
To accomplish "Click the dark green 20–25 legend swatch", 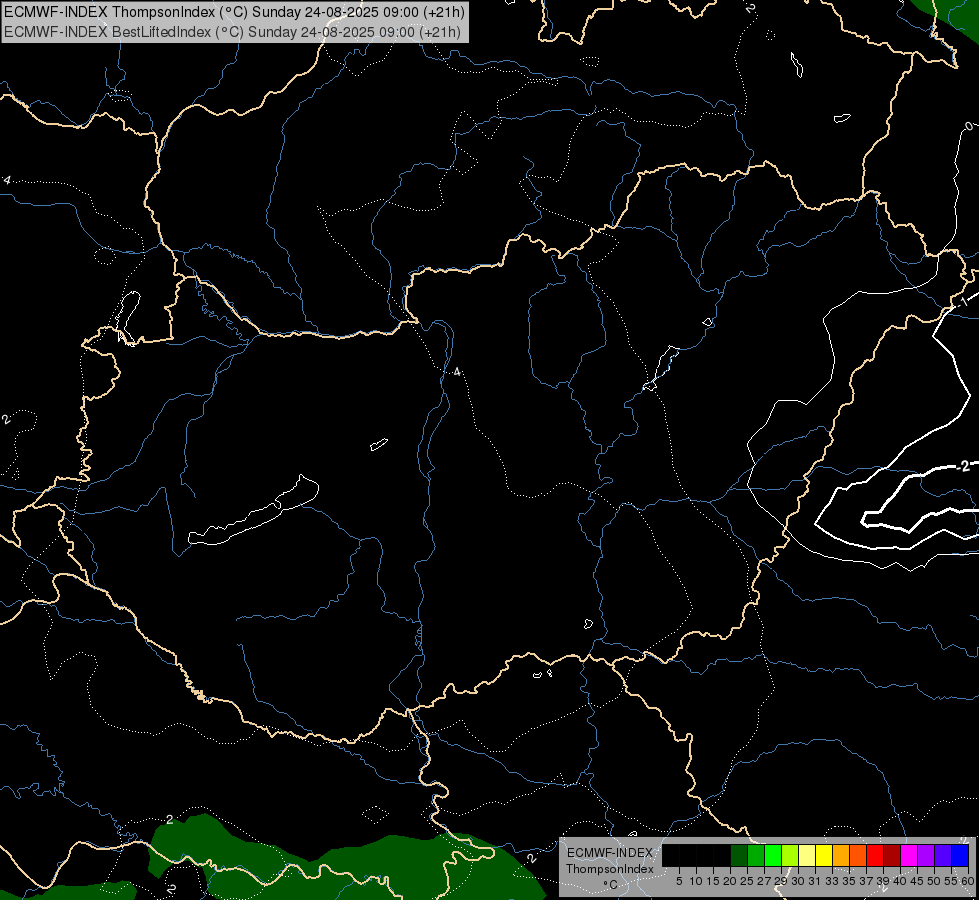I will [x=739, y=855].
